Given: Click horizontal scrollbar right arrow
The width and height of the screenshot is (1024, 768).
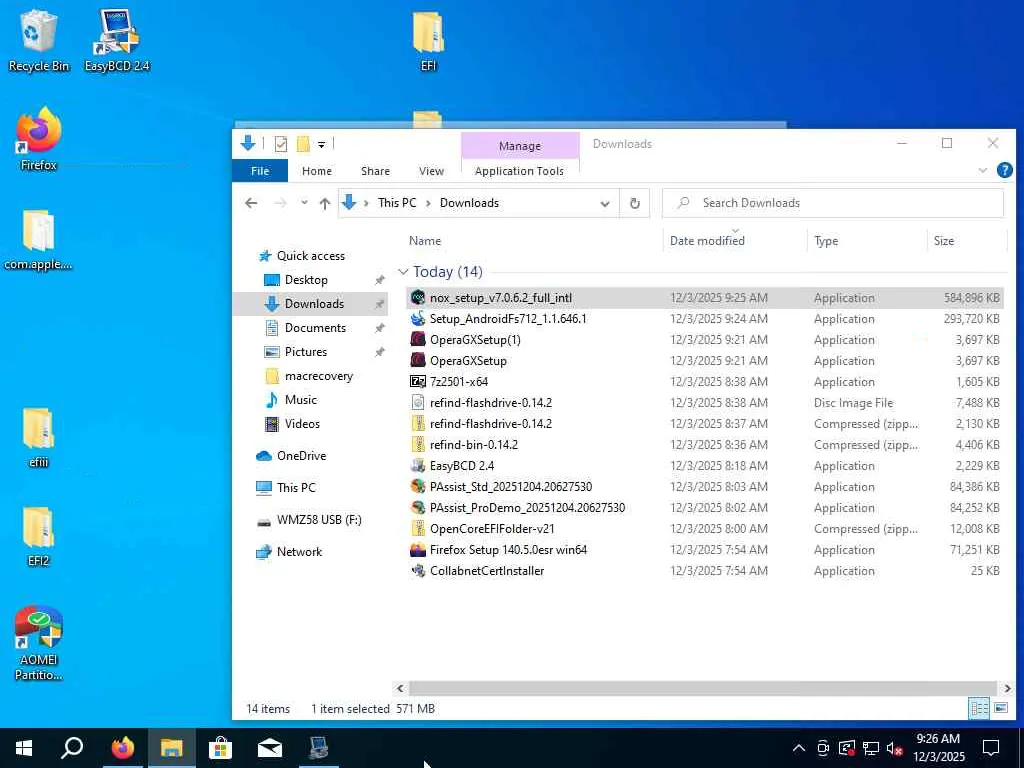Looking at the screenshot, I should (1007, 688).
